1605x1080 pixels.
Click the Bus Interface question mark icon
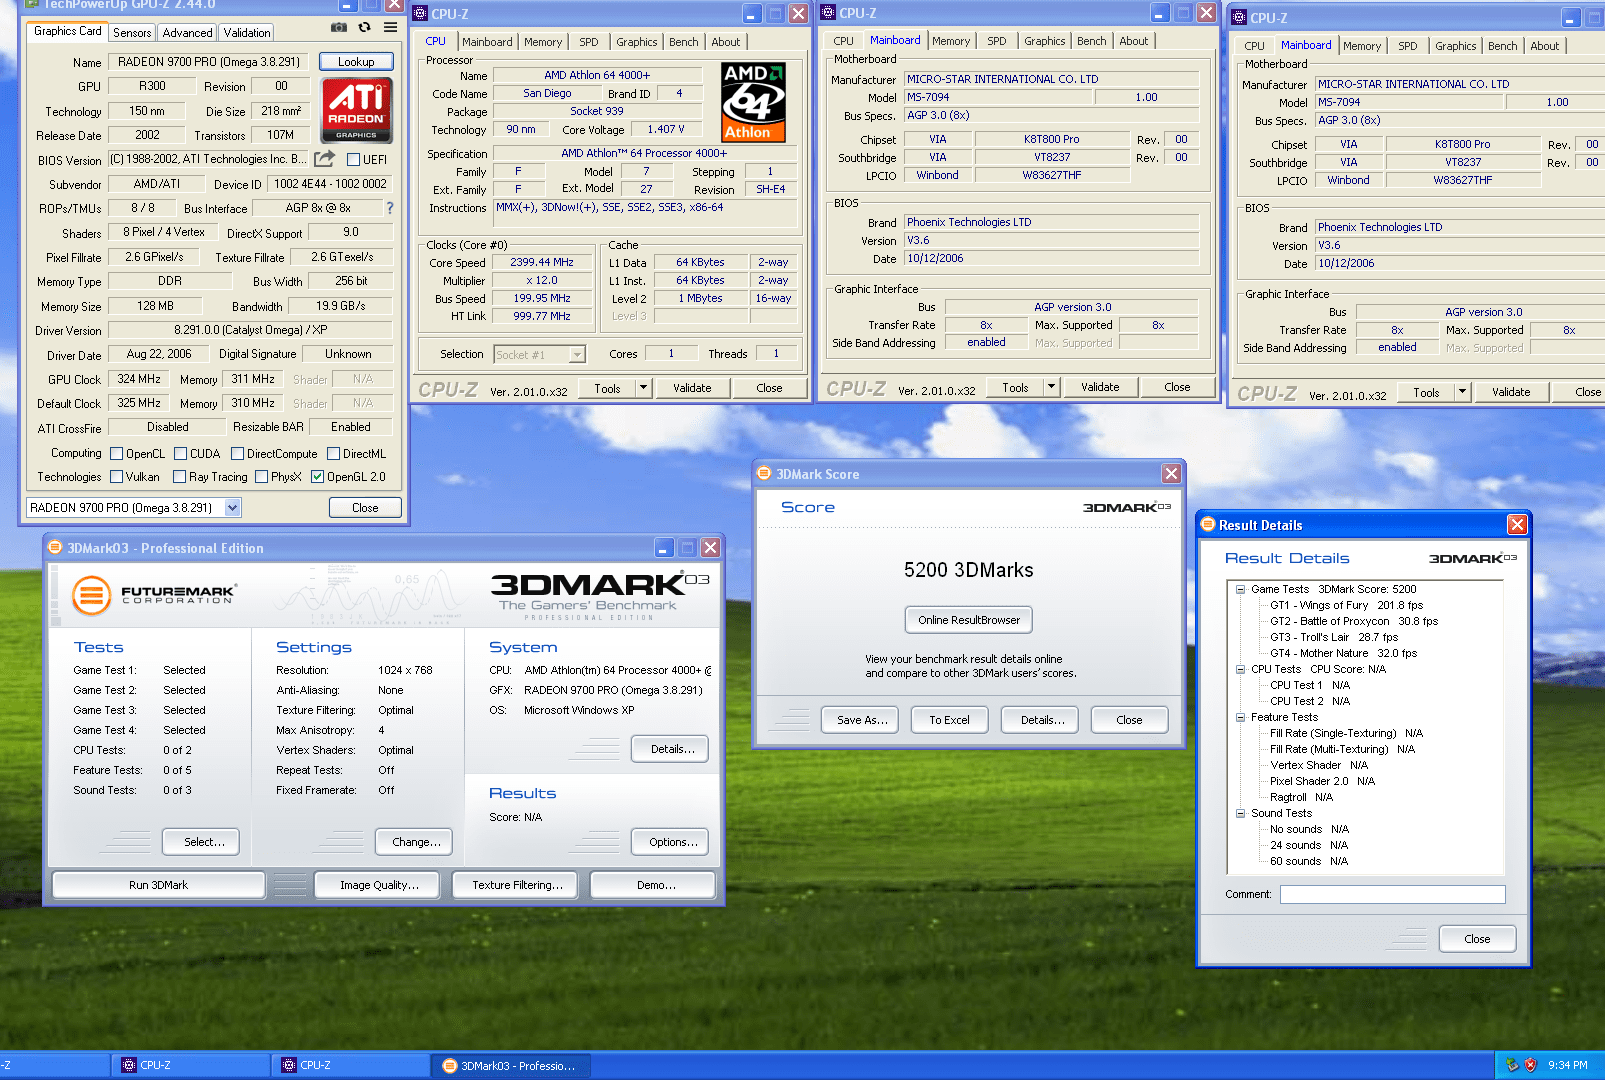pyautogui.click(x=390, y=208)
